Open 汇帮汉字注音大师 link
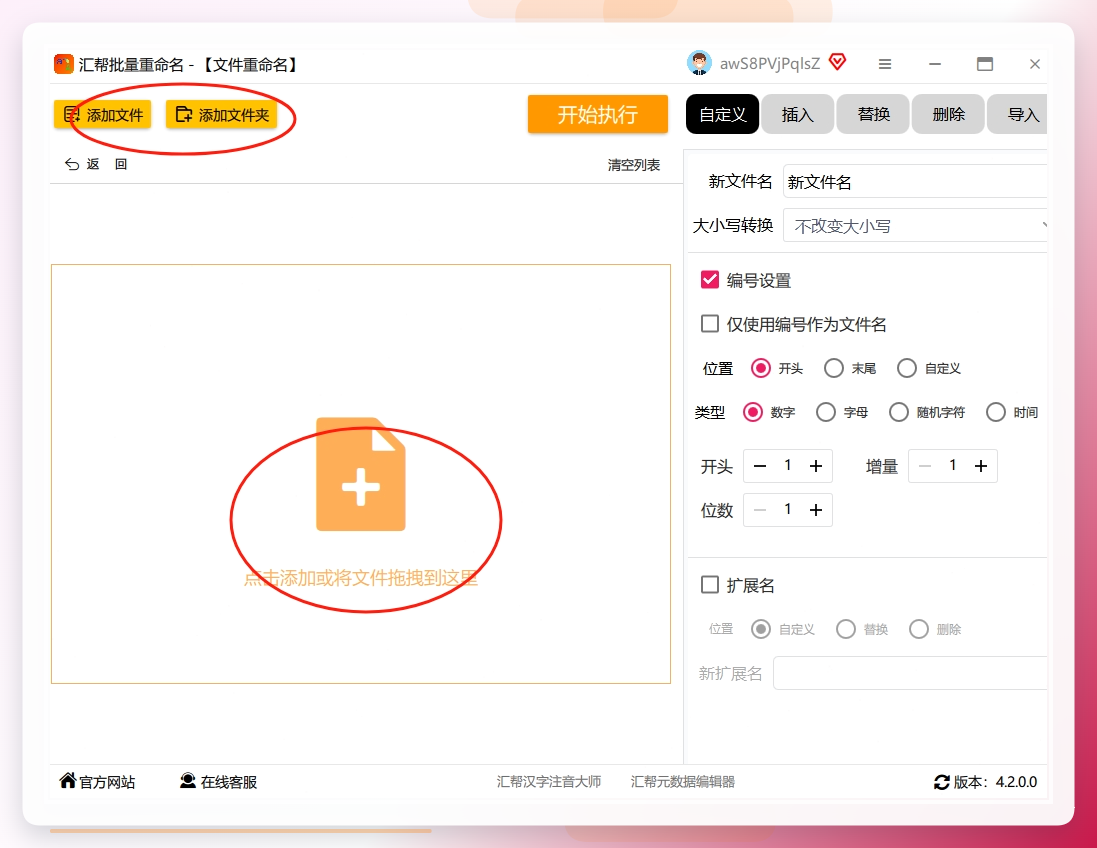Viewport: 1097px width, 848px height. [x=548, y=782]
